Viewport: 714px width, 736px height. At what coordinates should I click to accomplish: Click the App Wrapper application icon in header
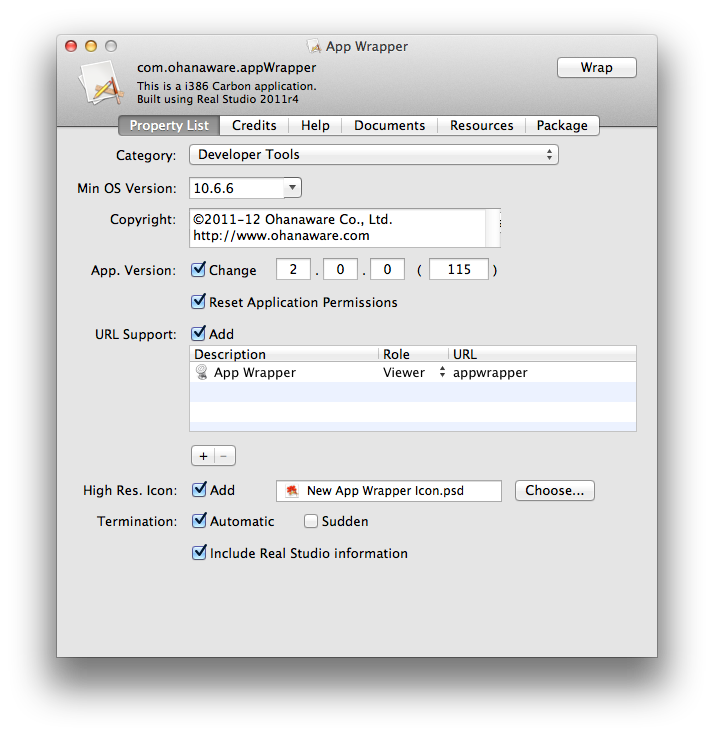102,84
